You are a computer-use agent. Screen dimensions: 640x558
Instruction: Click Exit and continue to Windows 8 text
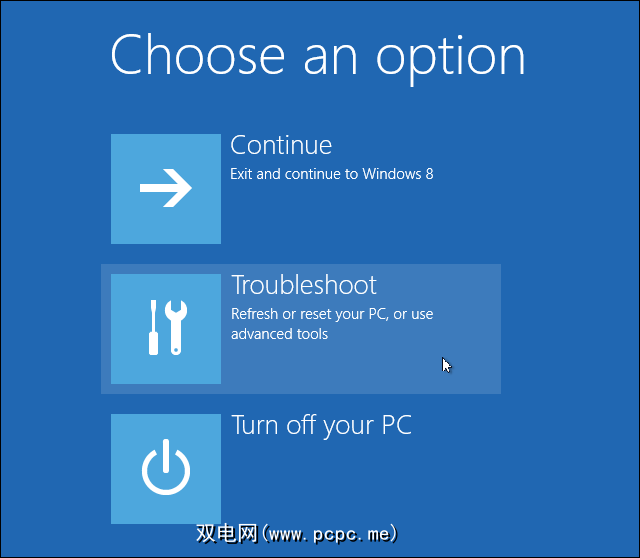[x=332, y=174]
